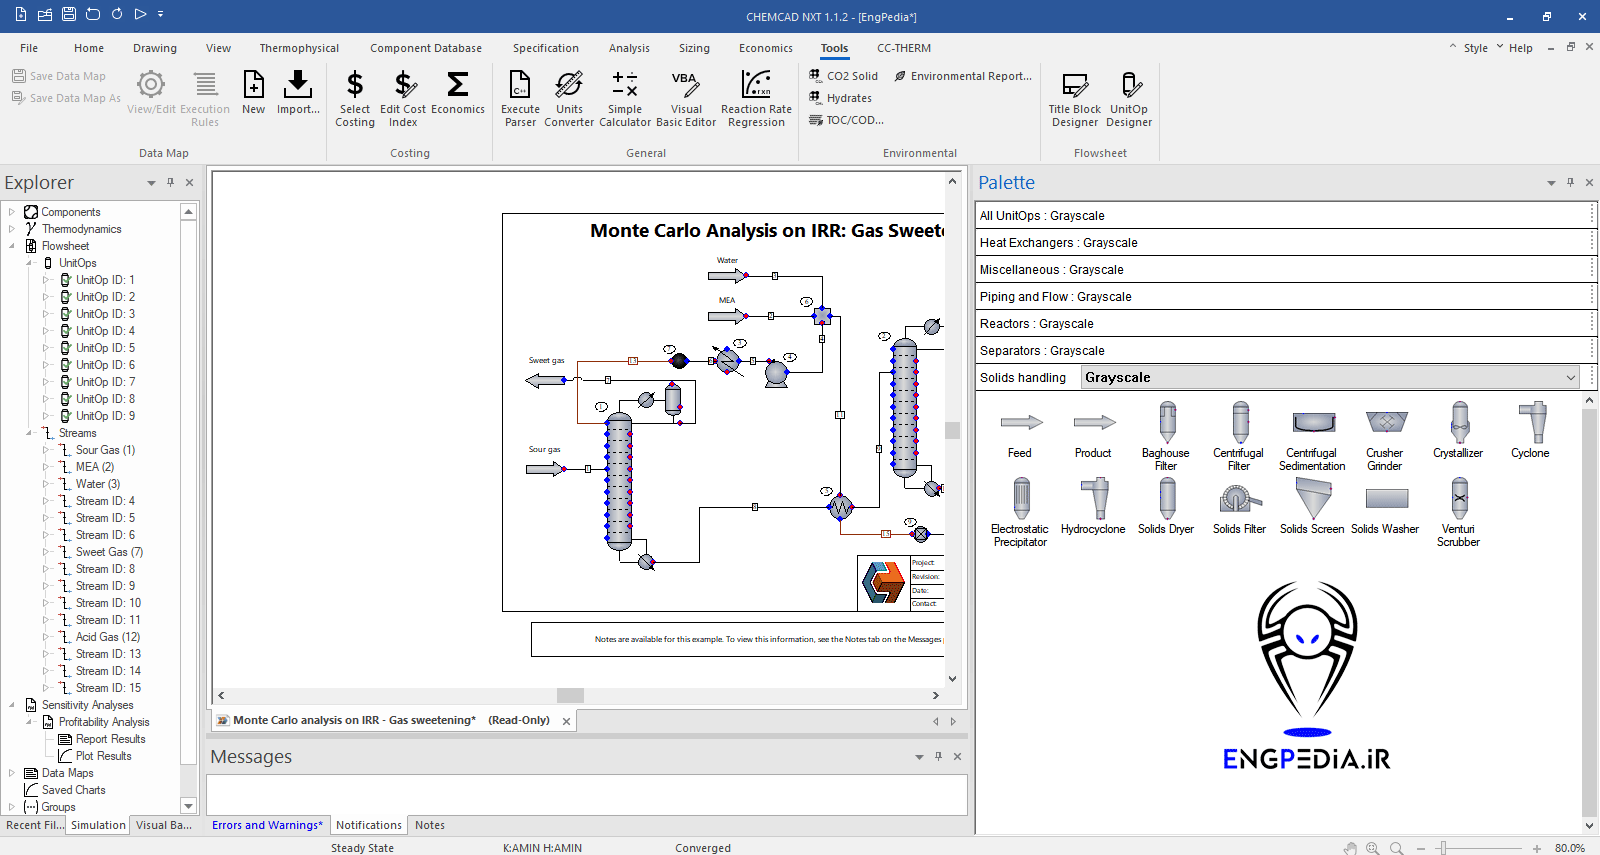Screen dimensions: 1600x855
Task: Click the zoom in plus button
Action: (x=1537, y=848)
